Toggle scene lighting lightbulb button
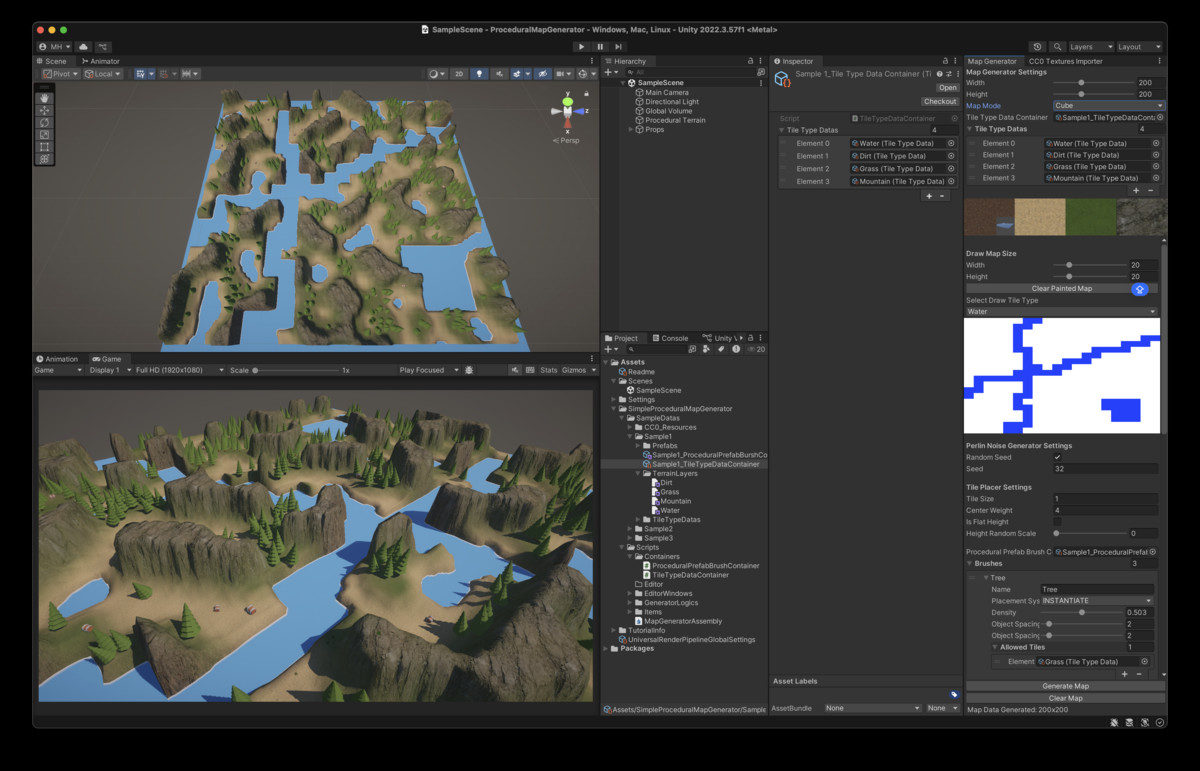The width and height of the screenshot is (1200, 771). point(479,74)
